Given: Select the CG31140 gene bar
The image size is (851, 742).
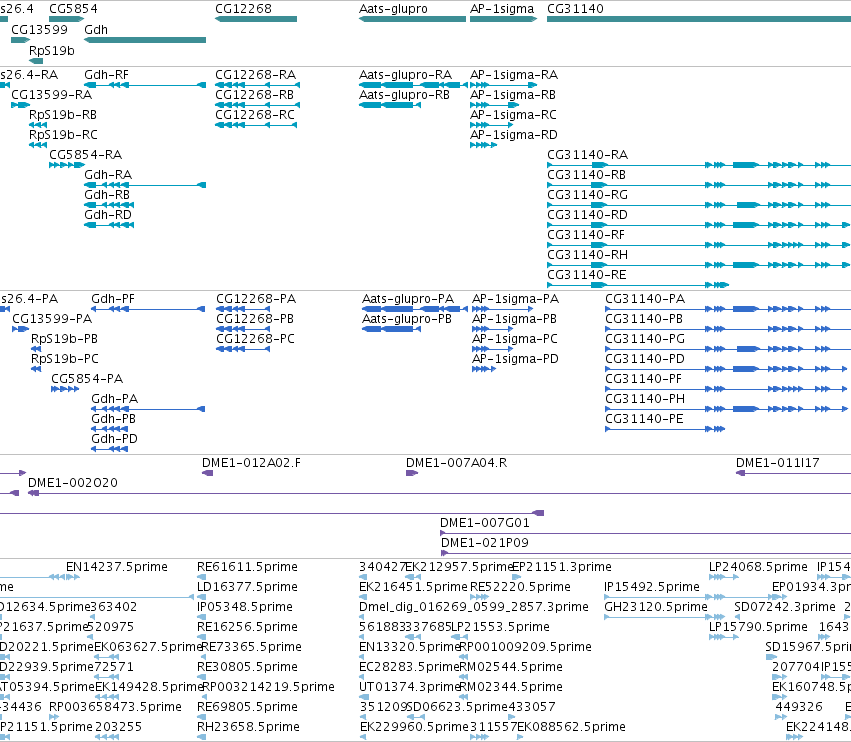Looking at the screenshot, I should [x=699, y=19].
